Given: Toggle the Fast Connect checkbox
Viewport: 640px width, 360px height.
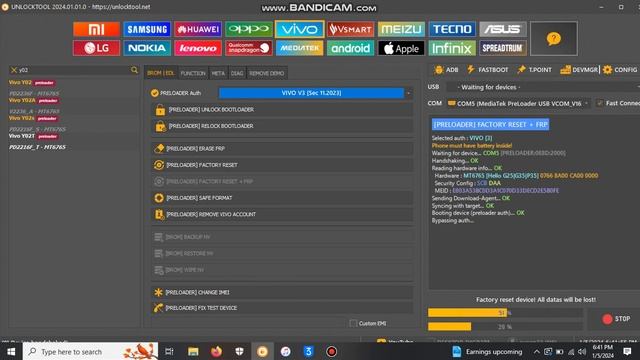Looking at the screenshot, I should pyautogui.click(x=600, y=103).
